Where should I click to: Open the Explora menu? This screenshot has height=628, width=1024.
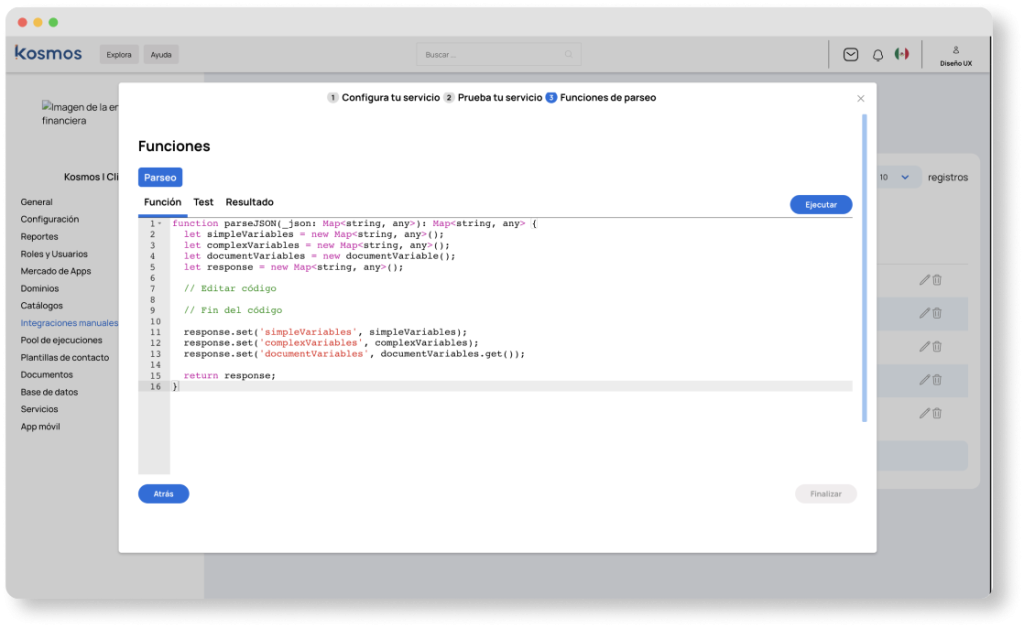[x=119, y=55]
